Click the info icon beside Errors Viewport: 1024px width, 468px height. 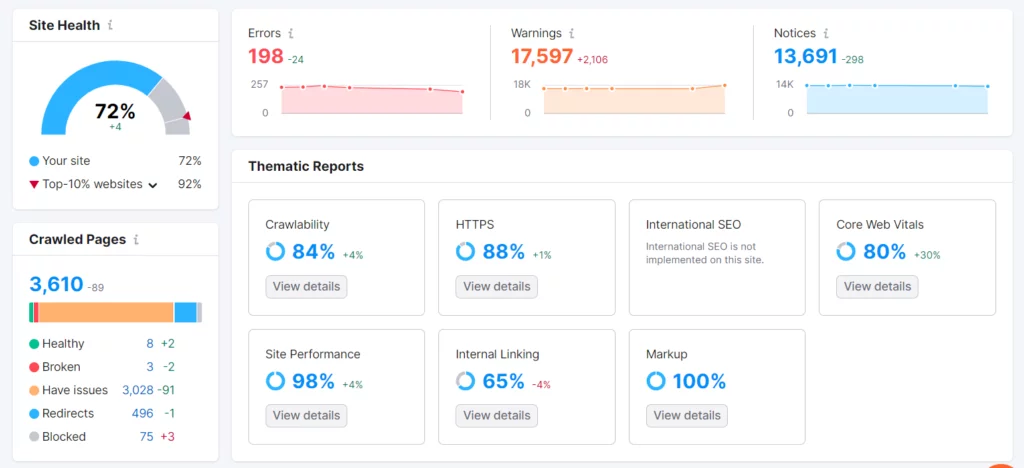tap(291, 33)
